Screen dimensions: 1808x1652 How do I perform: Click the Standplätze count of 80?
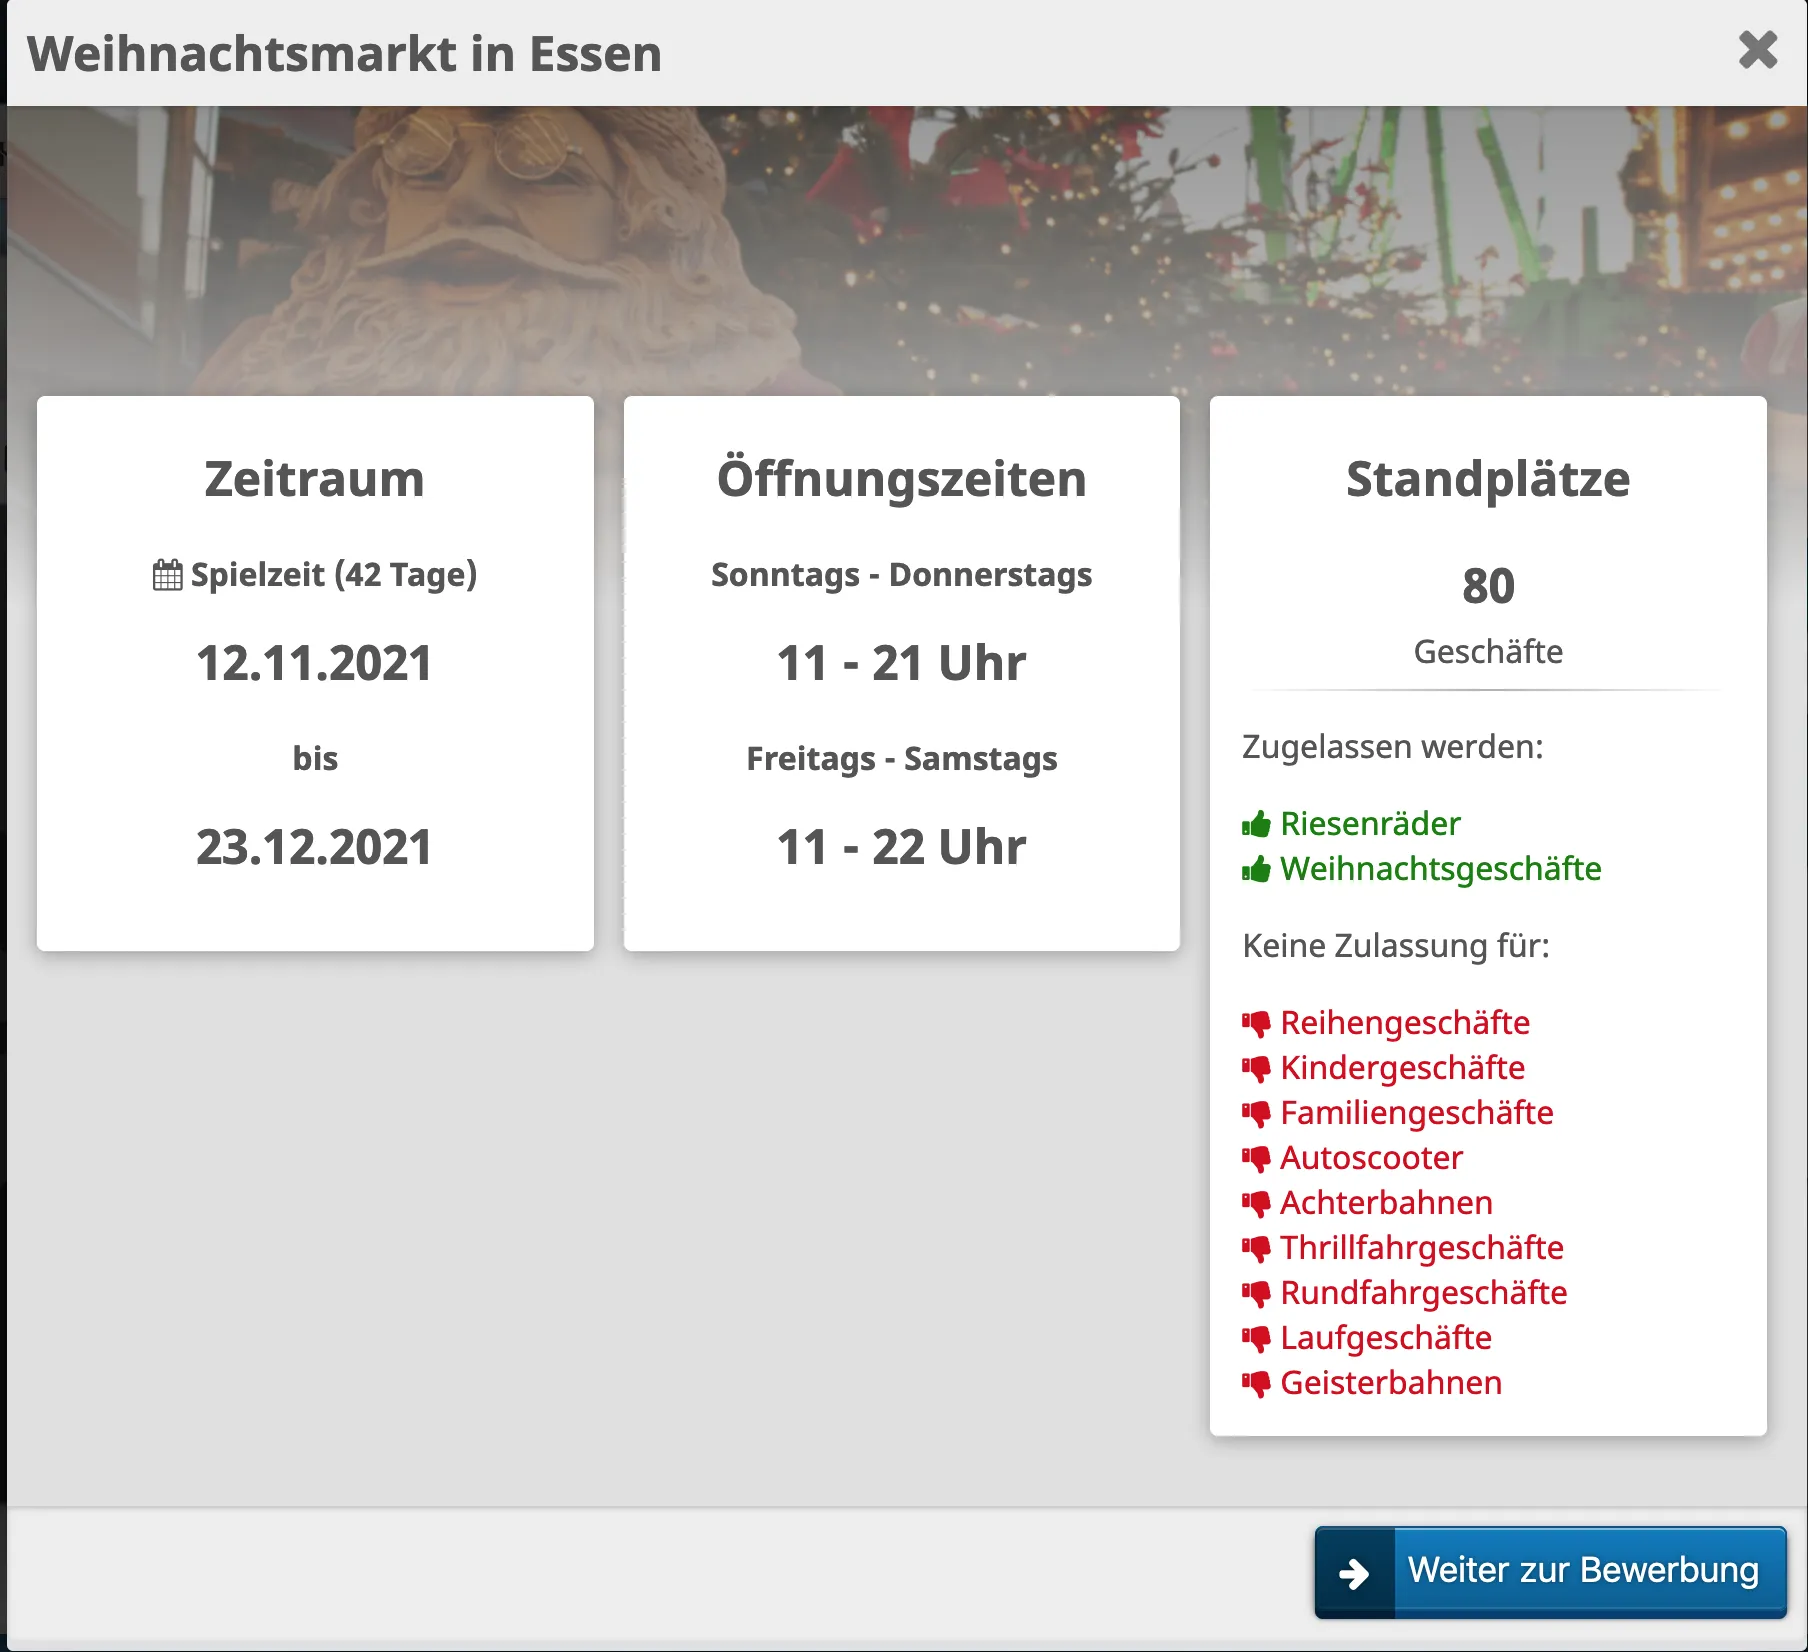point(1488,586)
